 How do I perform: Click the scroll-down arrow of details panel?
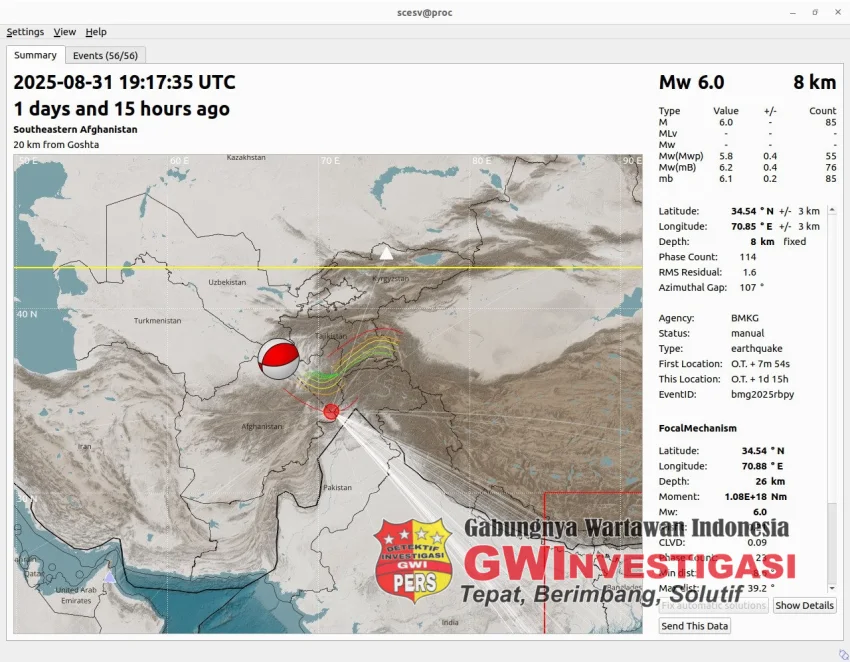[832, 588]
